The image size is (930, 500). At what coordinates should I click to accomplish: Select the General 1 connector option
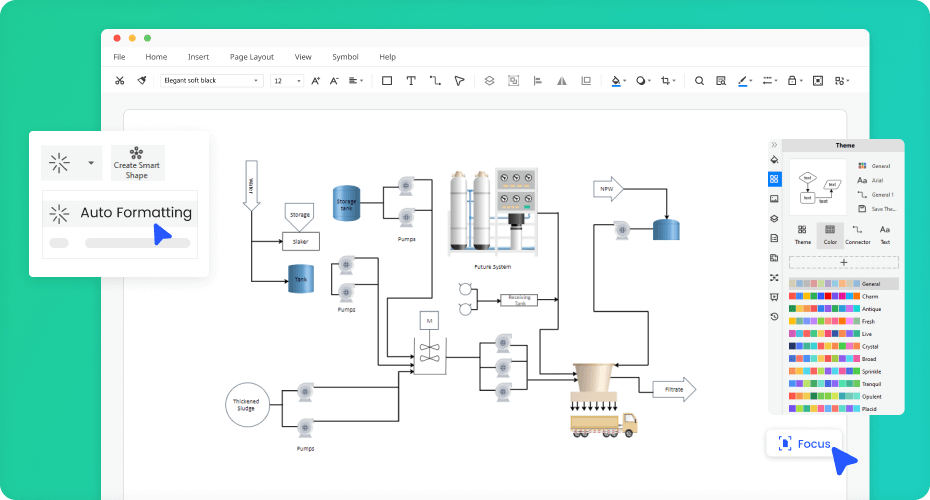point(875,195)
